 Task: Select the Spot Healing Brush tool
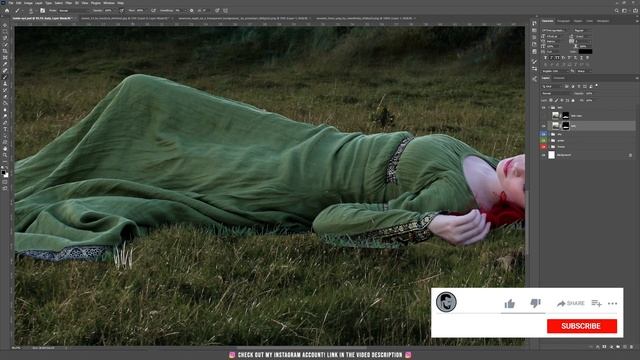[x=5, y=71]
